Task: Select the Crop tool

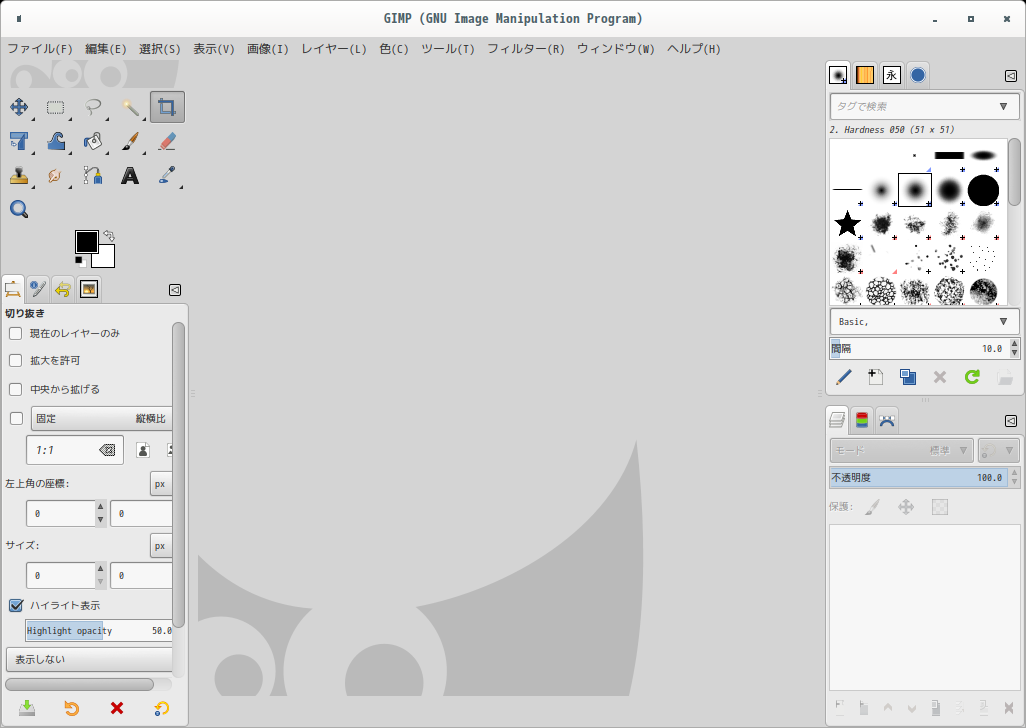Action: pyautogui.click(x=167, y=107)
